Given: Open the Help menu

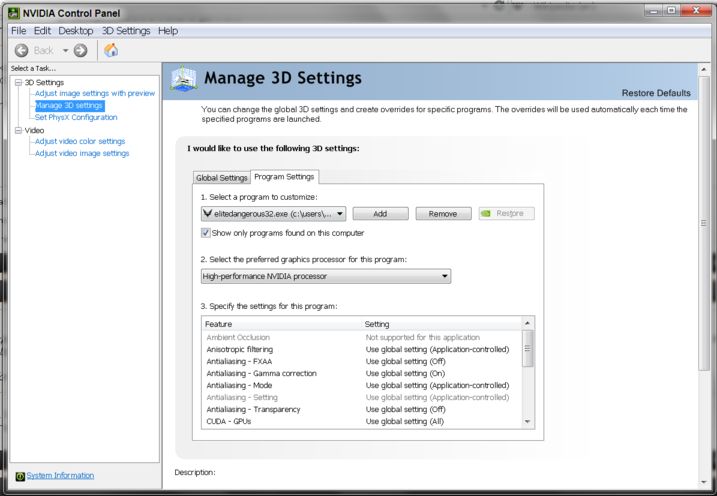Looking at the screenshot, I should tap(168, 31).
